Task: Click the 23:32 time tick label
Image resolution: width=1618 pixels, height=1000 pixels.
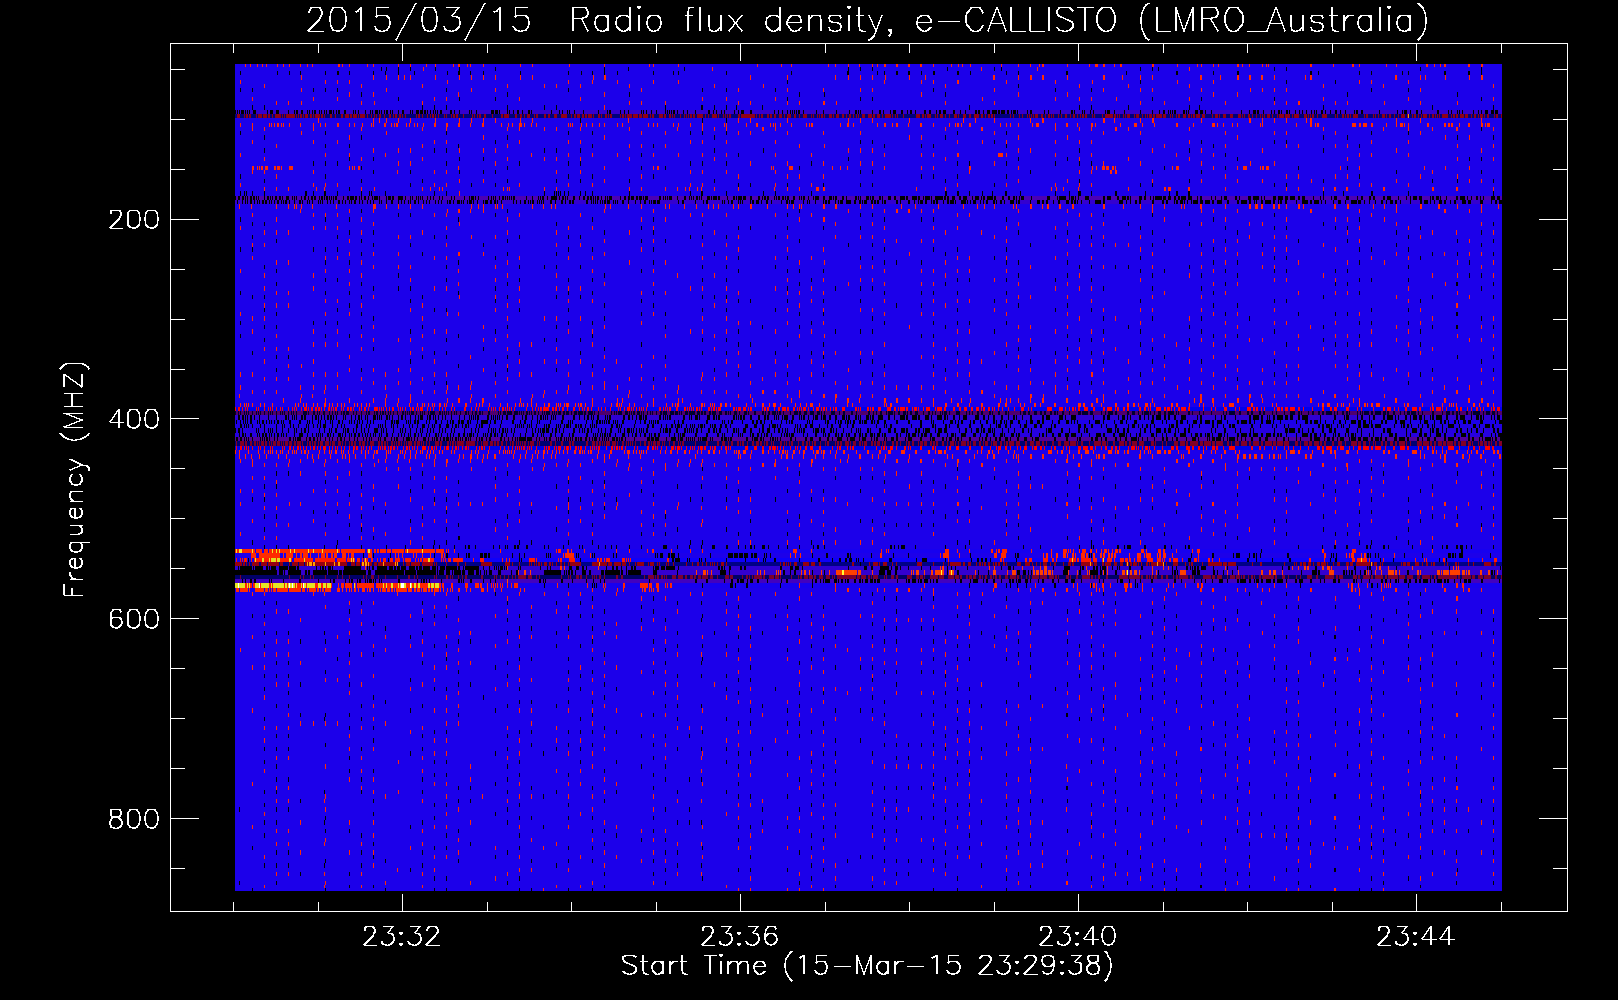Action: (402, 937)
